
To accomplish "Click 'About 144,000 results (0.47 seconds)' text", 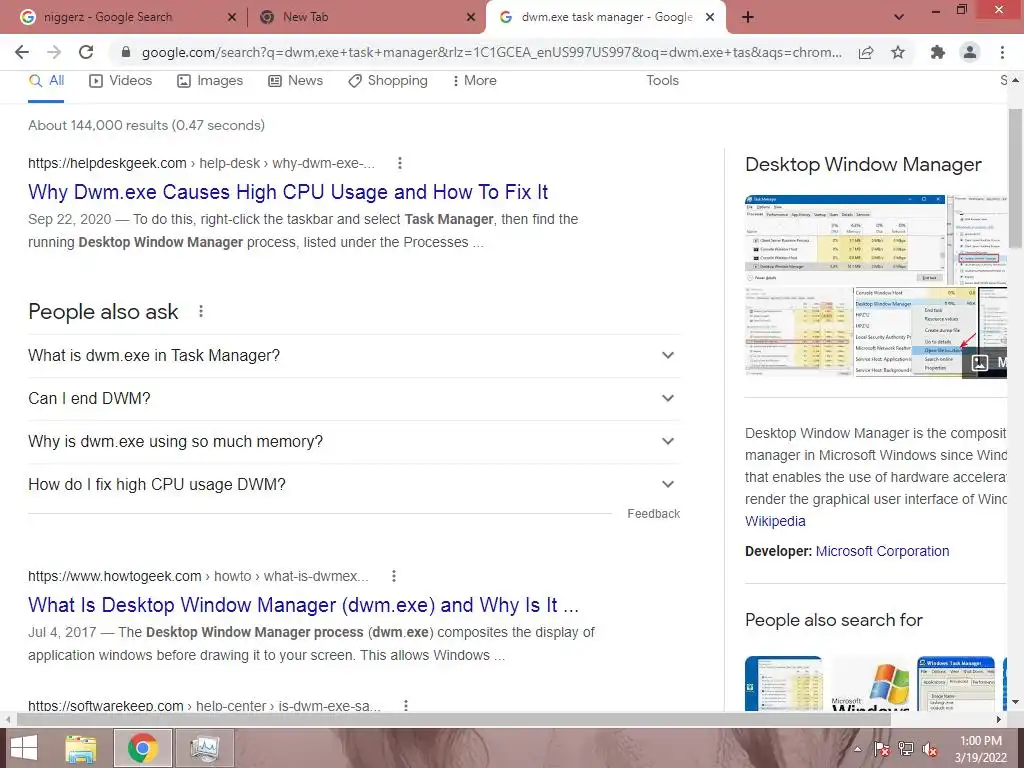I will [x=146, y=125].
